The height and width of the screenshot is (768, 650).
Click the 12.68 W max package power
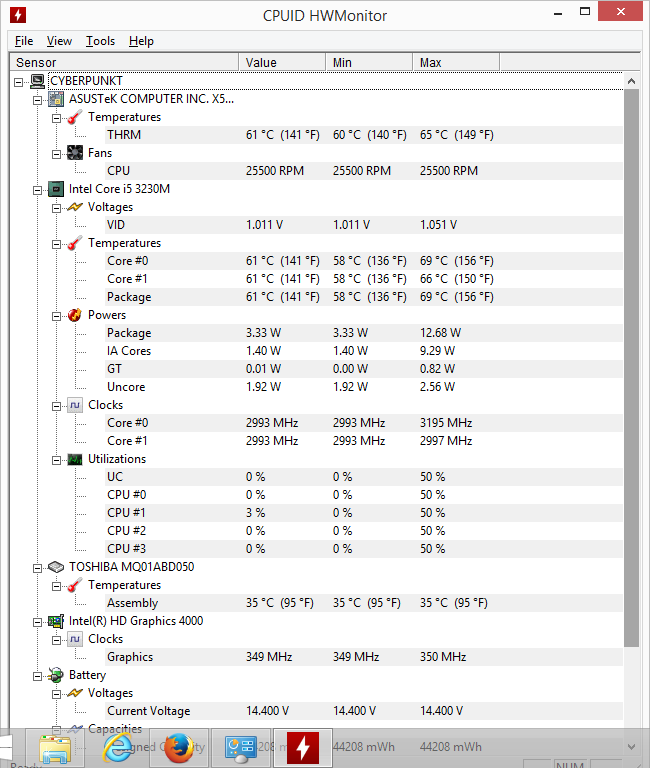pyautogui.click(x=440, y=333)
